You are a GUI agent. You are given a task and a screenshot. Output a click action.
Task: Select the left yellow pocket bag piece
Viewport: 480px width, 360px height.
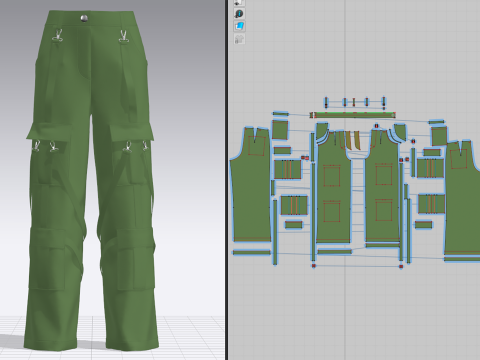(349, 140)
